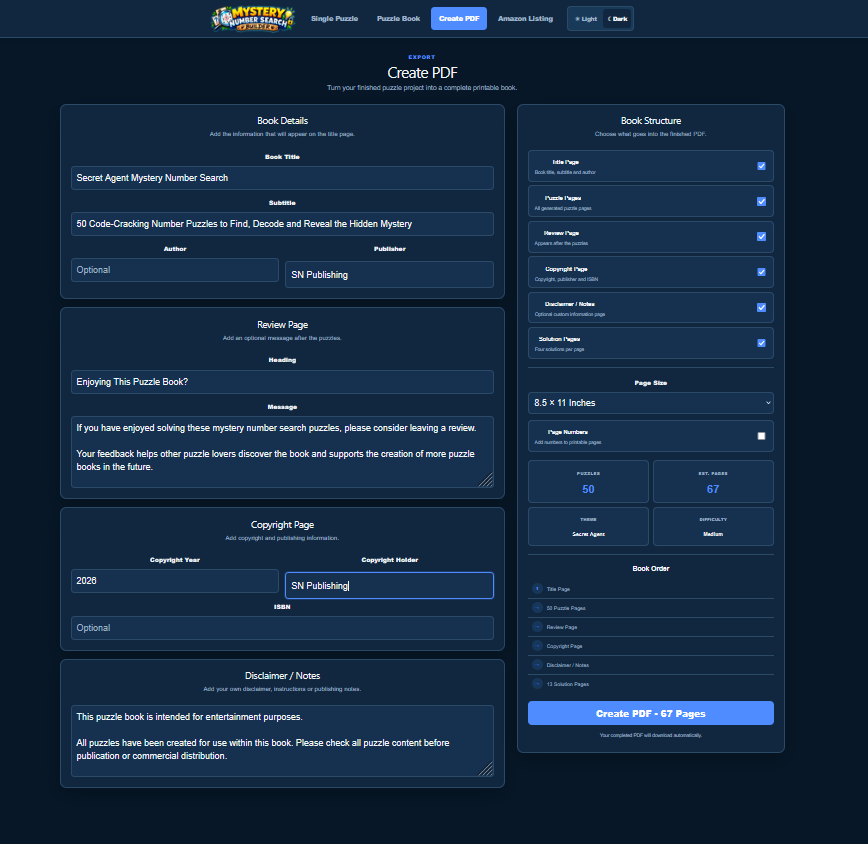The image size is (868, 844).
Task: Click the Author input field
Action: coord(175,270)
